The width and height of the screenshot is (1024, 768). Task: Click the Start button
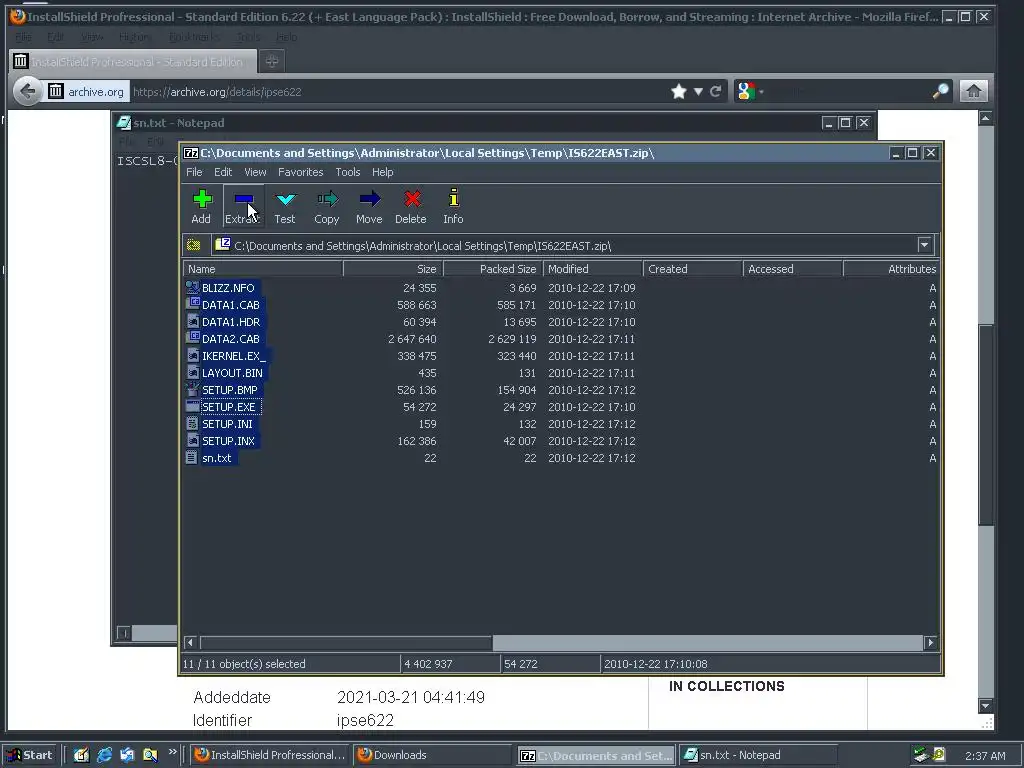click(31, 755)
